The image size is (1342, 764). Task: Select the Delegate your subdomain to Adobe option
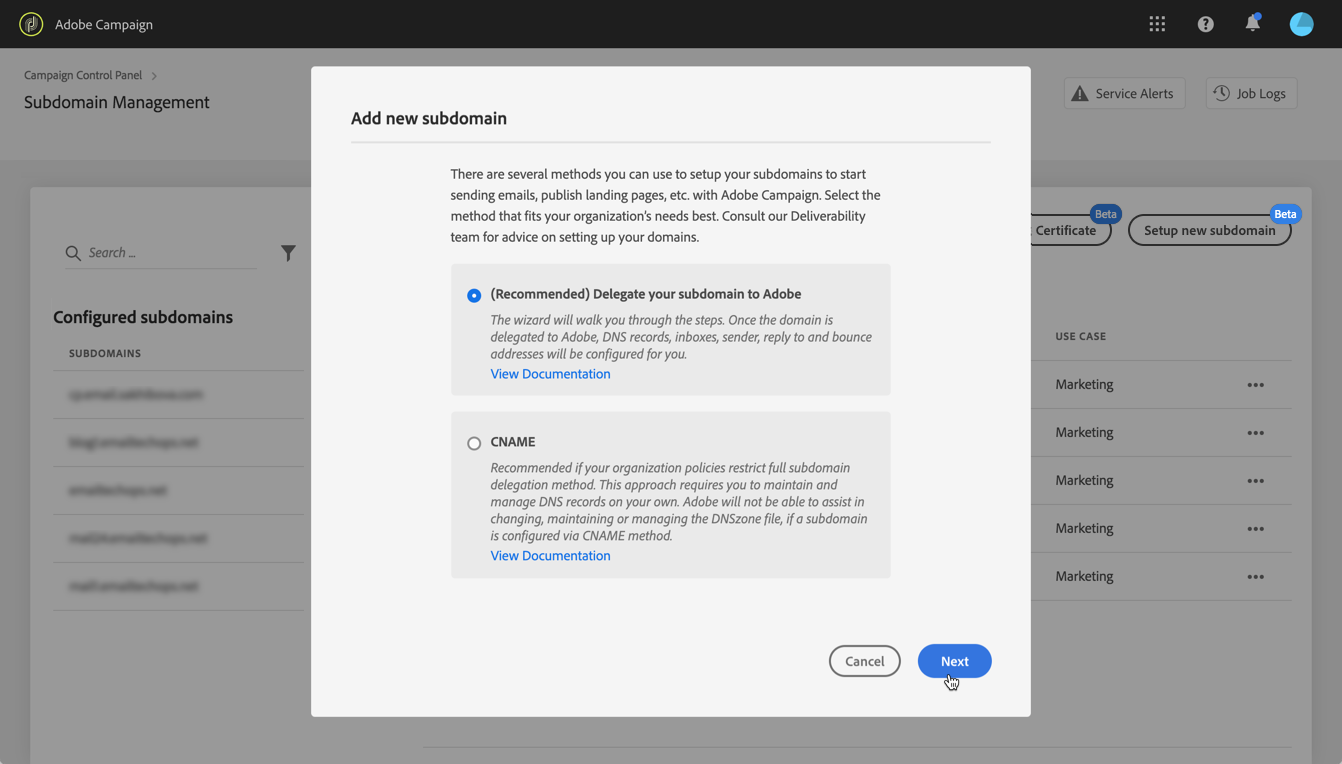474,295
